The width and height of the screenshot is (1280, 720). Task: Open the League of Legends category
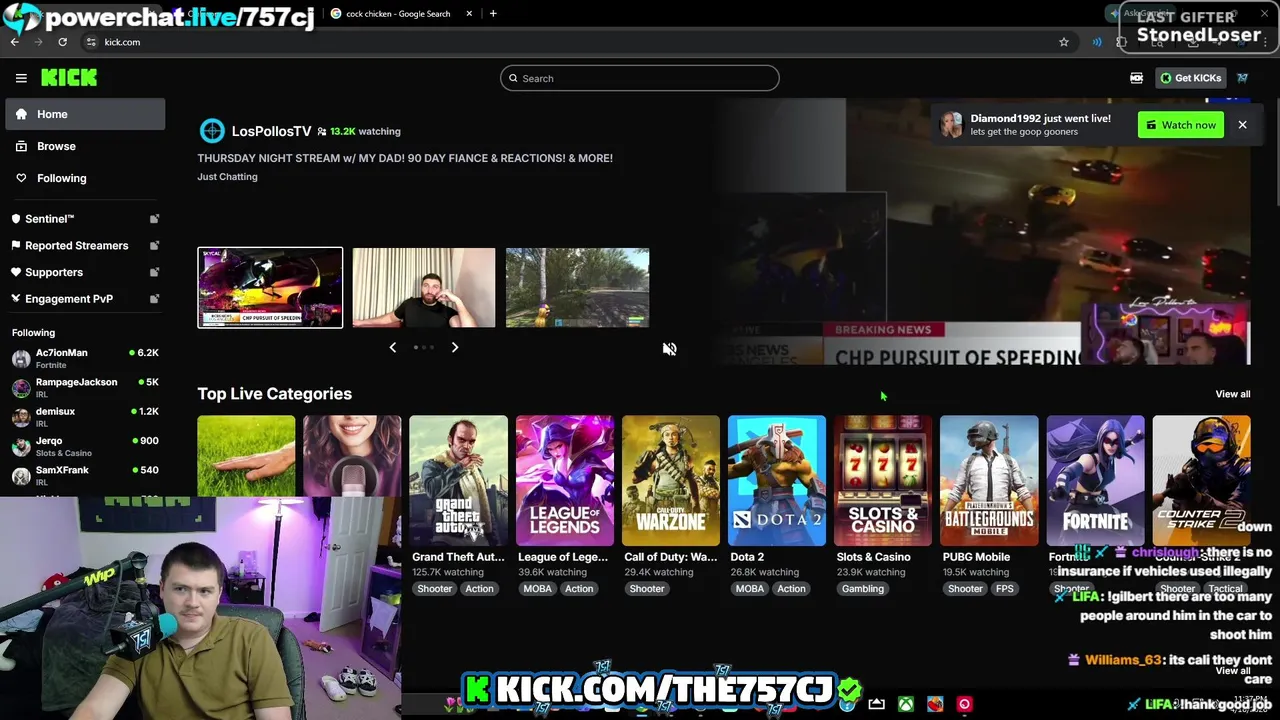[565, 481]
